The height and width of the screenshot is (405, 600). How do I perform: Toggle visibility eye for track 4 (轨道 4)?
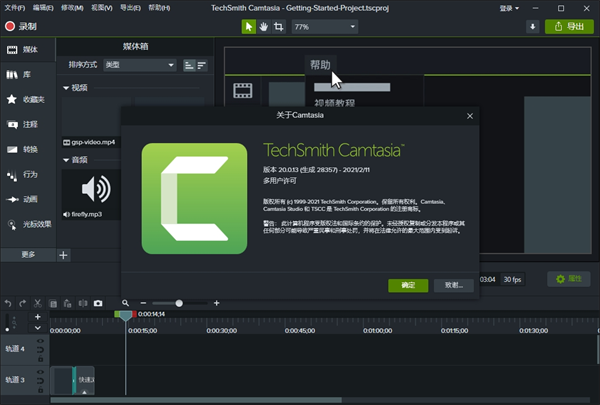pyautogui.click(x=41, y=342)
